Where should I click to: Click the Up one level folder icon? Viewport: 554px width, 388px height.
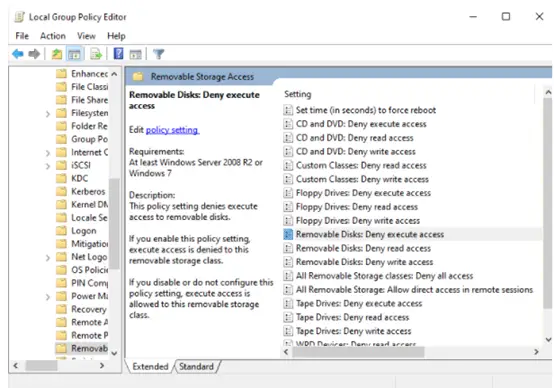57,54
